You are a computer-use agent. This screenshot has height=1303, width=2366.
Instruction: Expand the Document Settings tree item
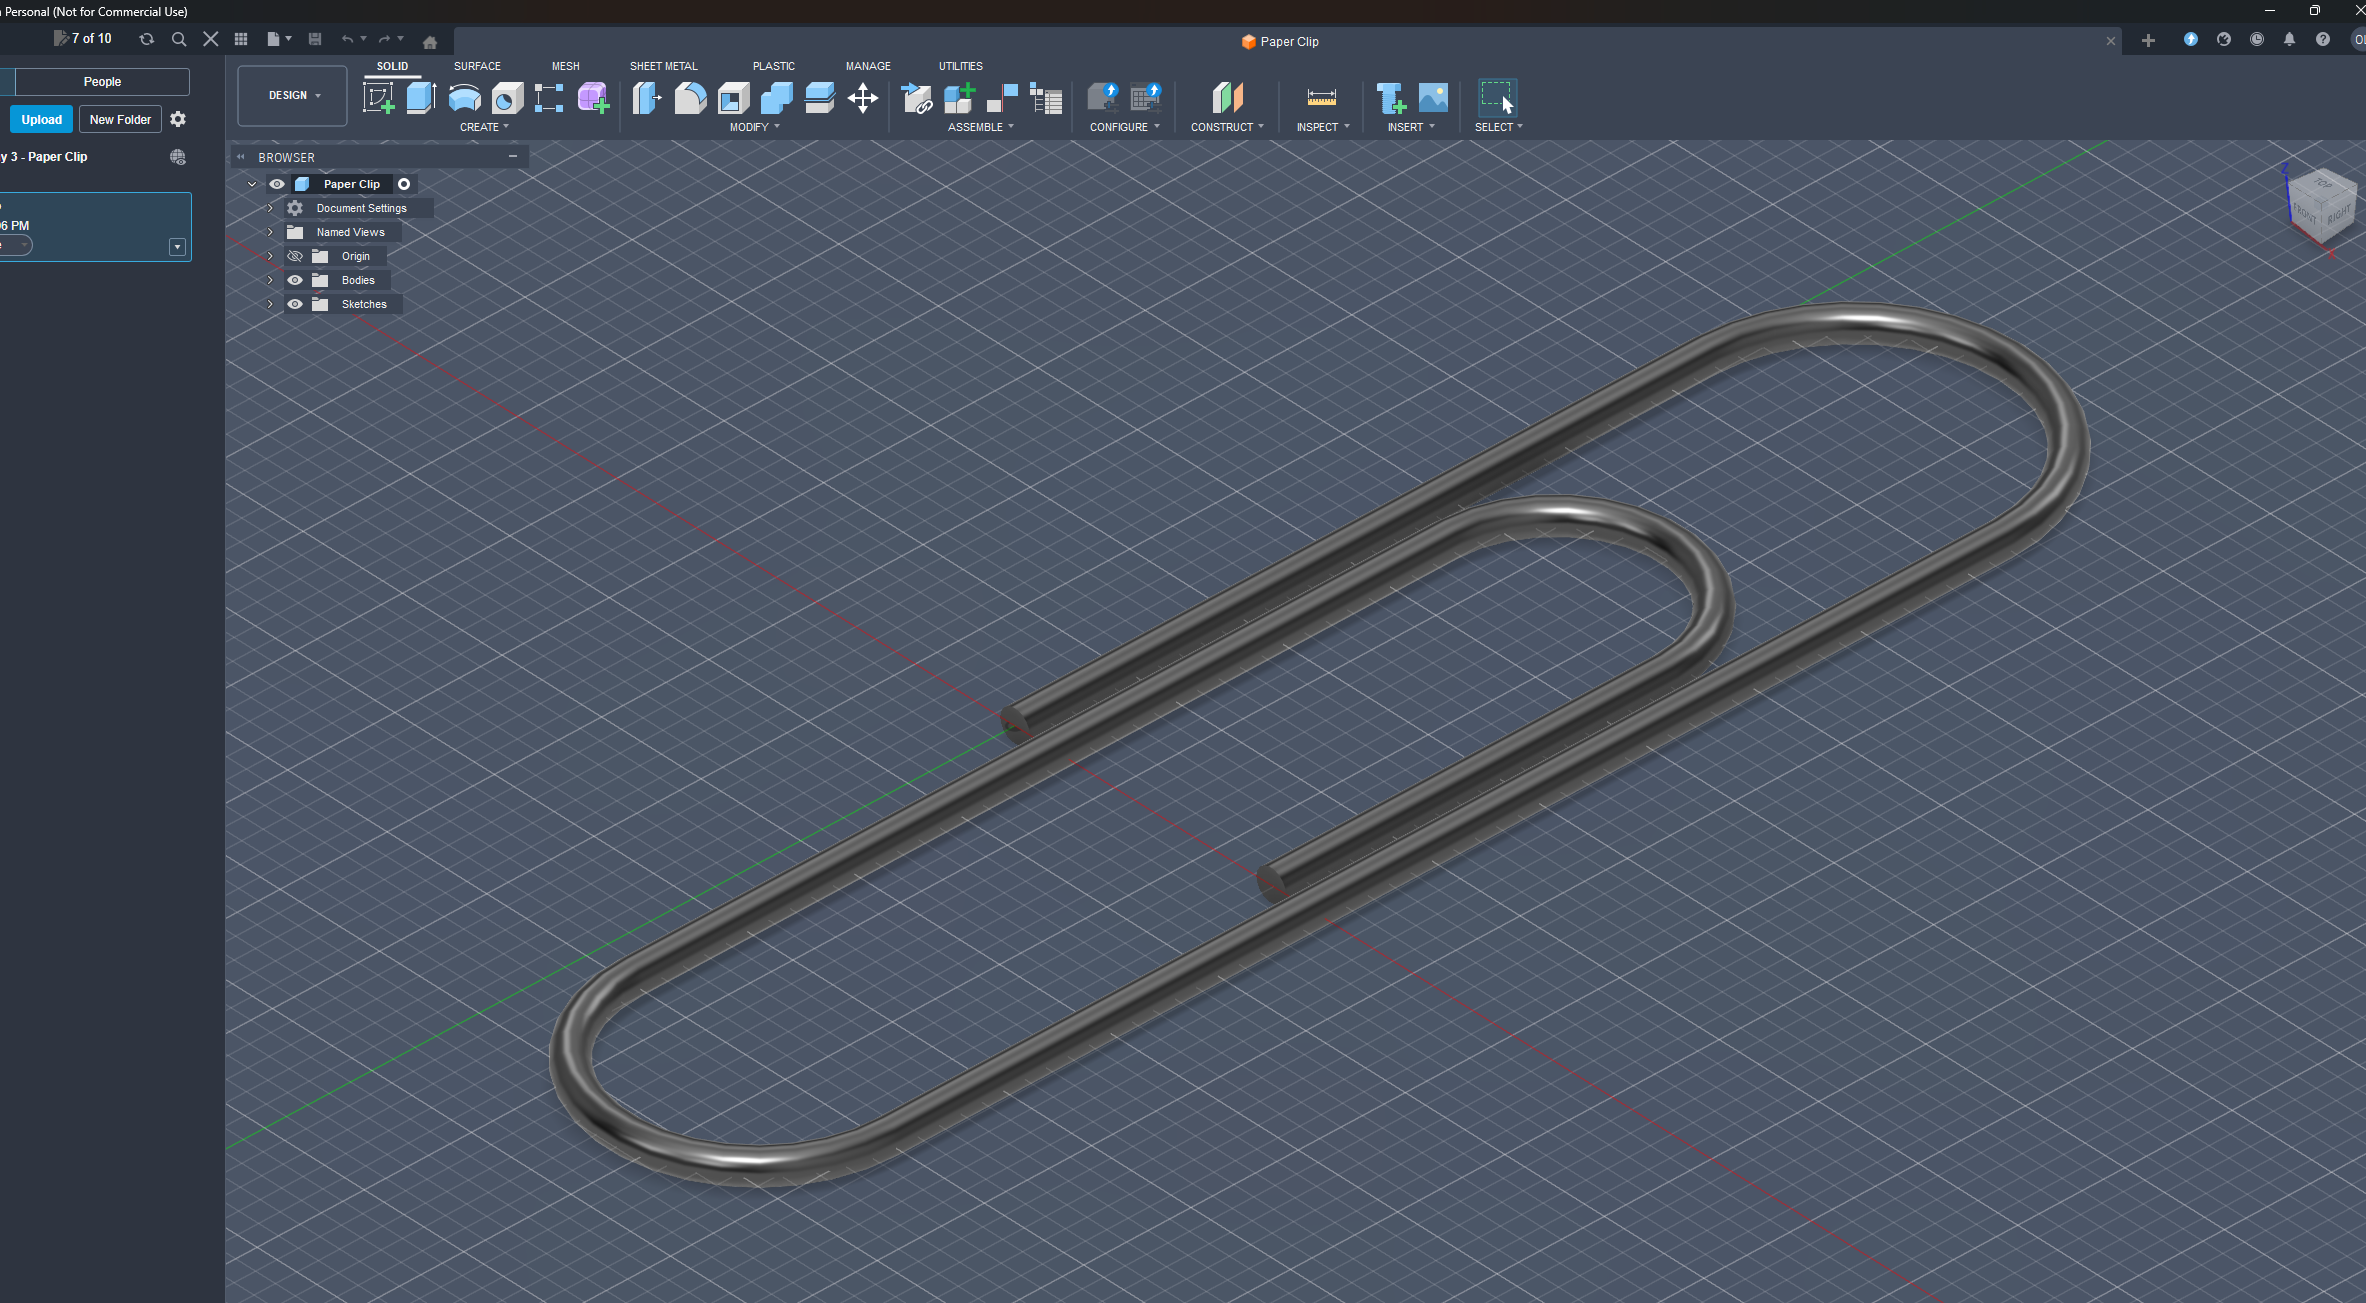coord(270,208)
